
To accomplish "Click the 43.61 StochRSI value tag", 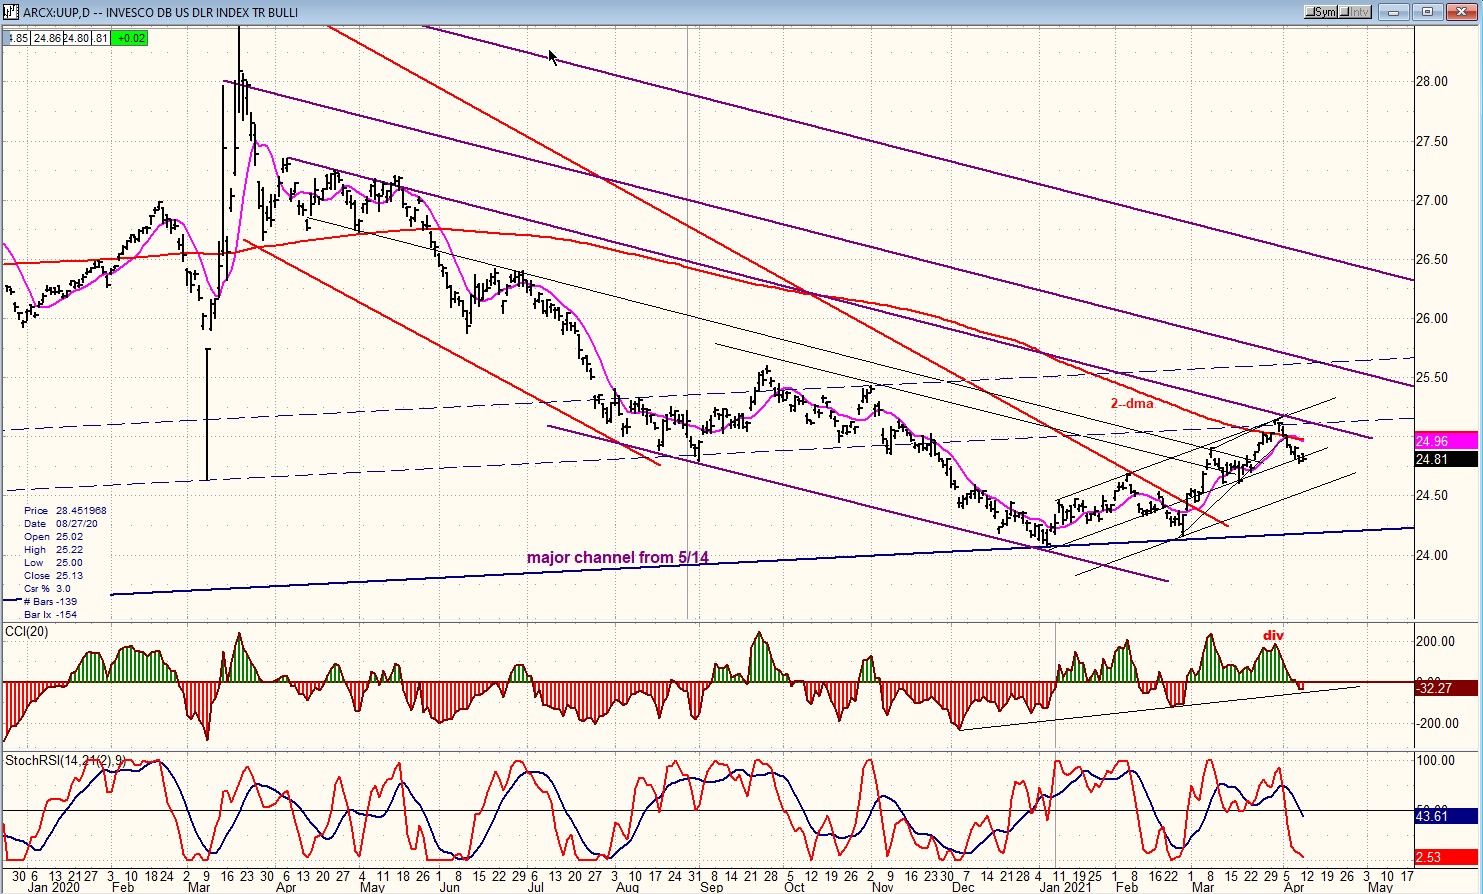I will pyautogui.click(x=1446, y=817).
